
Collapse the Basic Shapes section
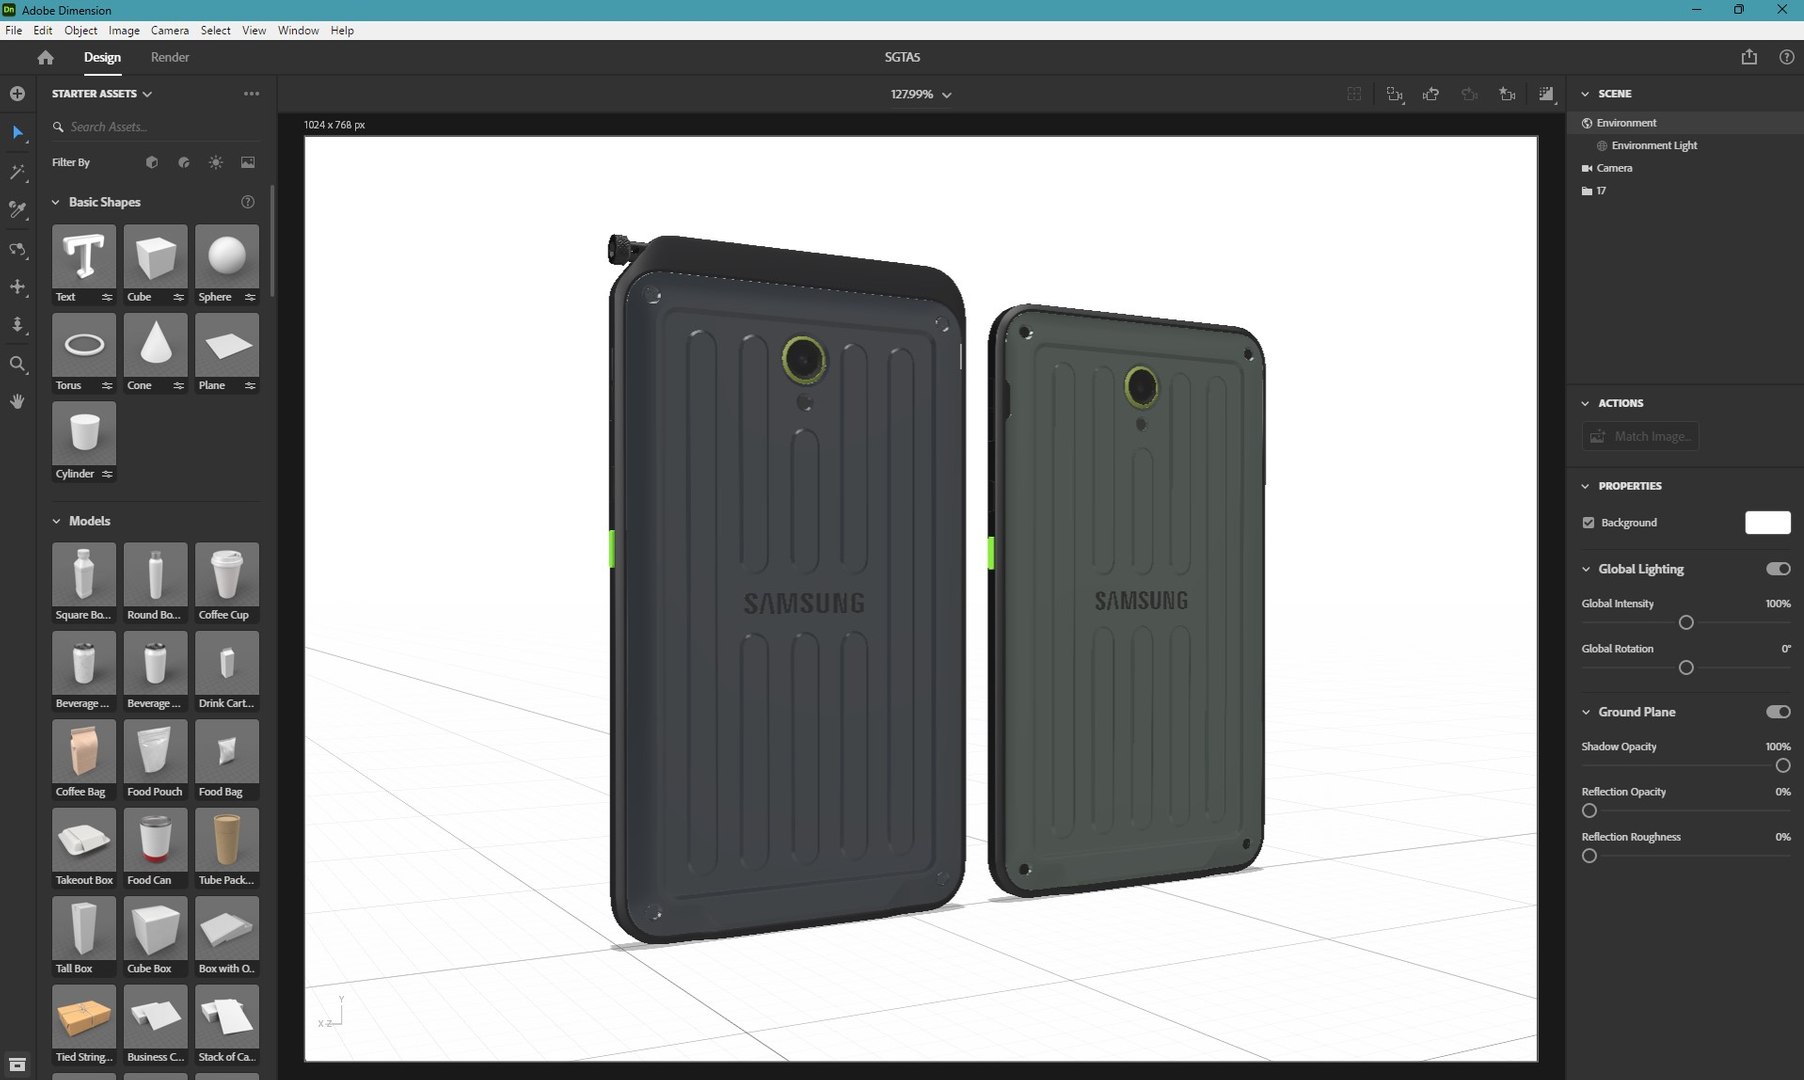[56, 202]
